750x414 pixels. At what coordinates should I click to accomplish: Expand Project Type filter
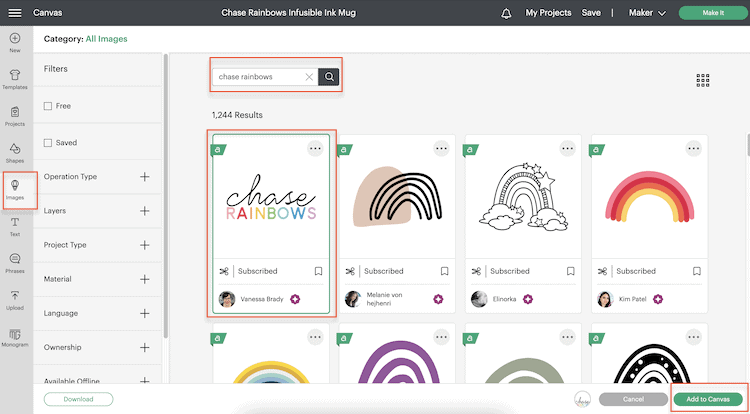click(144, 245)
